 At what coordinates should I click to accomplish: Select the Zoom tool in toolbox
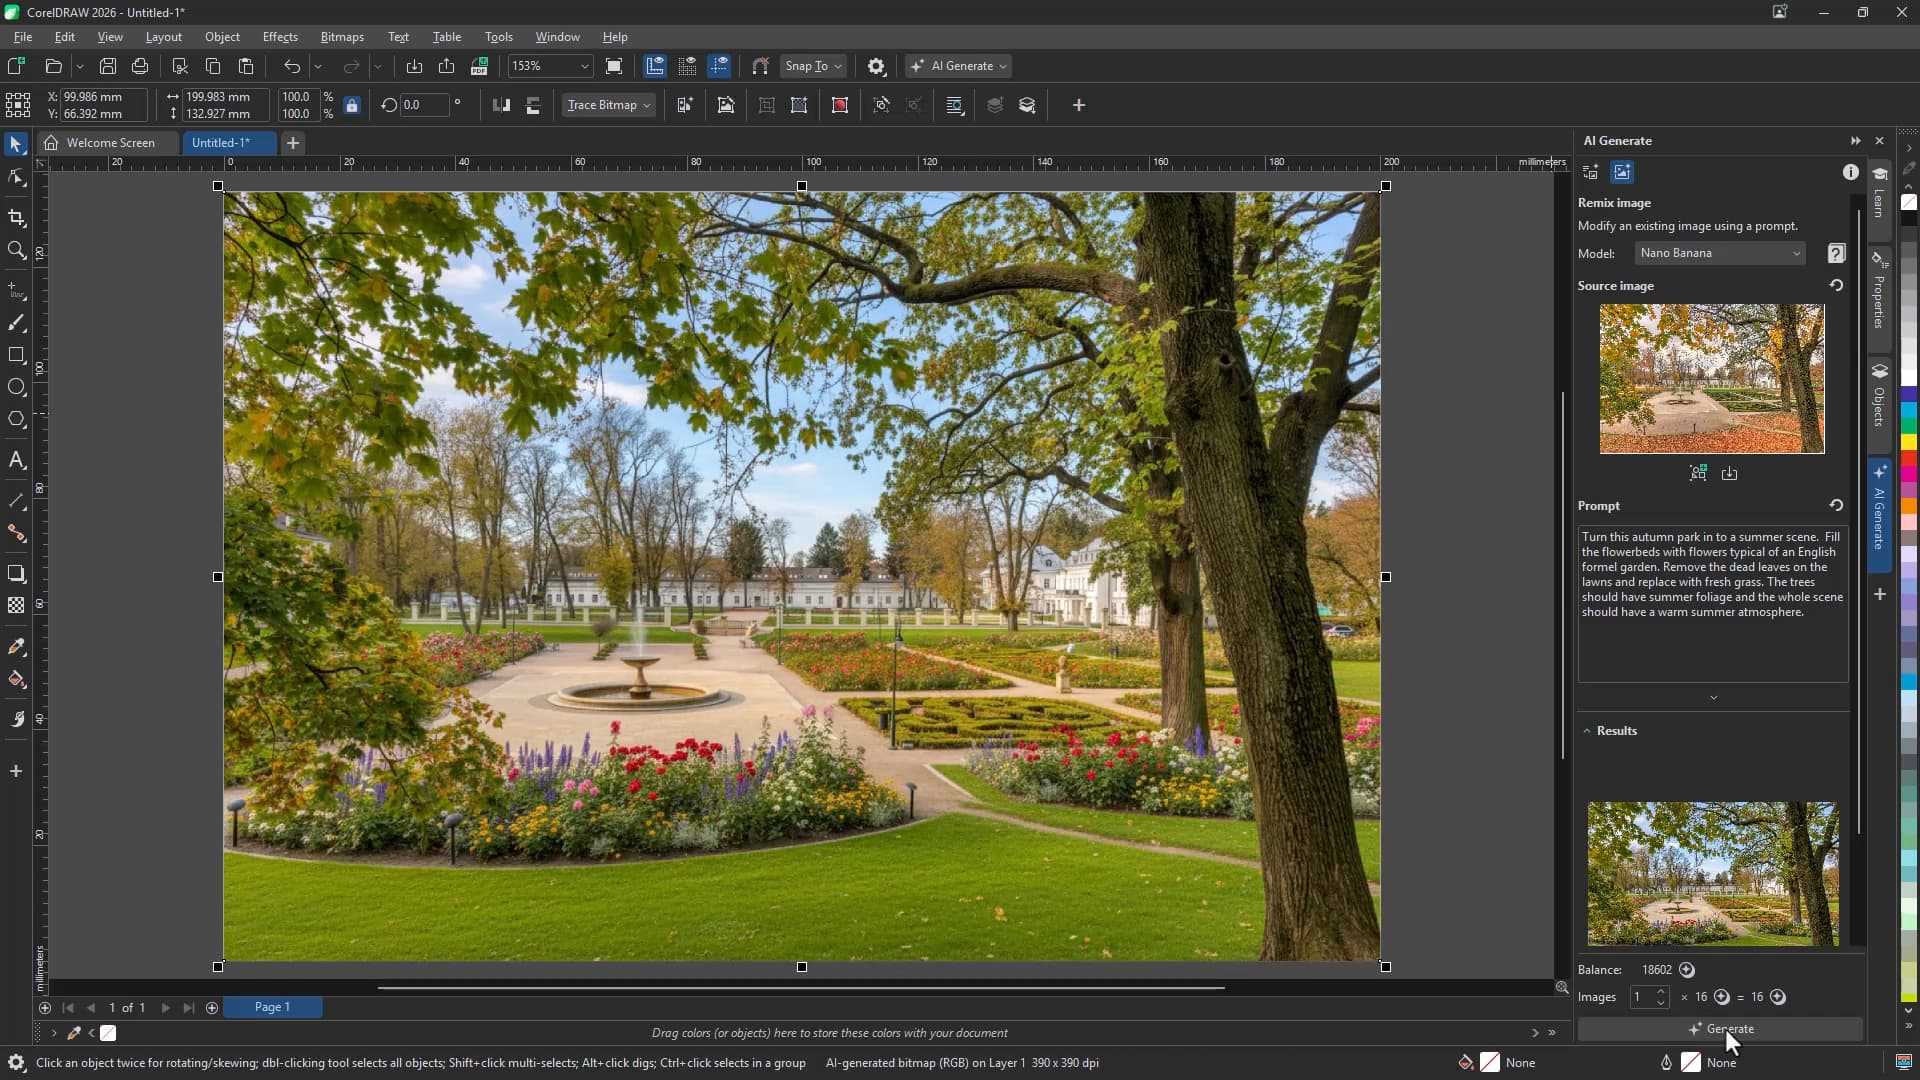16,250
